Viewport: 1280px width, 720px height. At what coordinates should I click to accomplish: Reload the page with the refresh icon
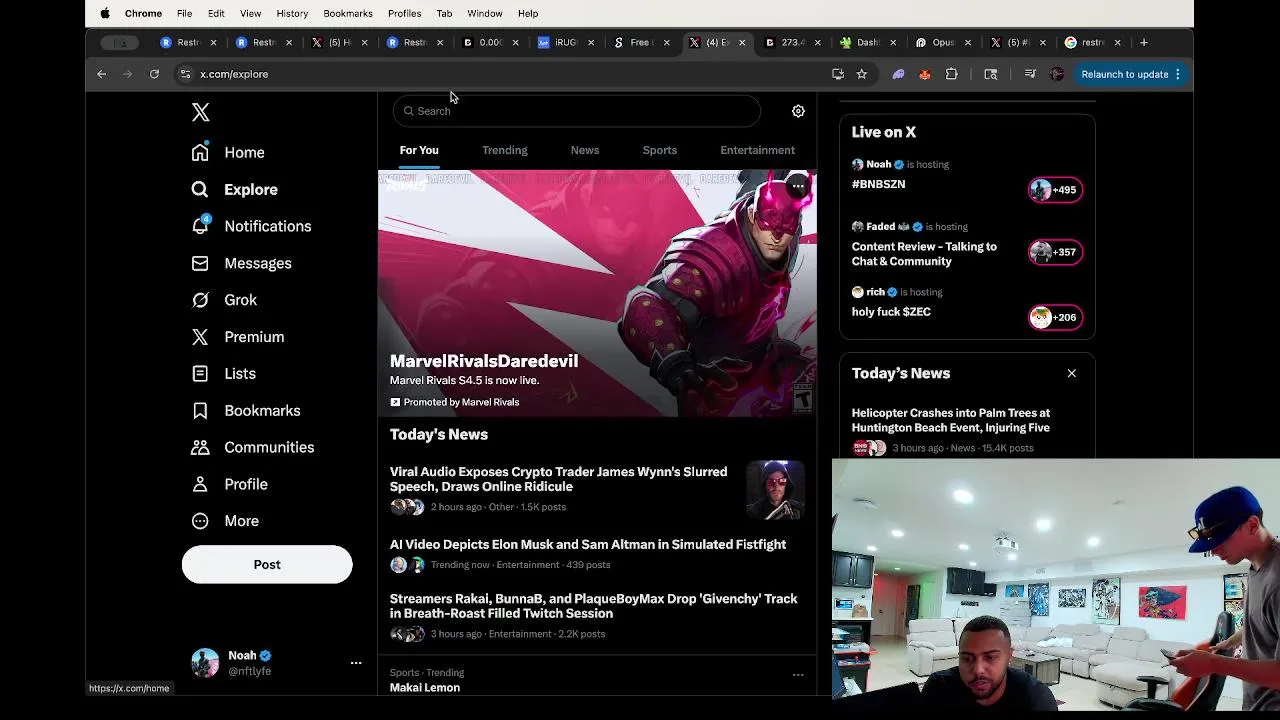(154, 74)
